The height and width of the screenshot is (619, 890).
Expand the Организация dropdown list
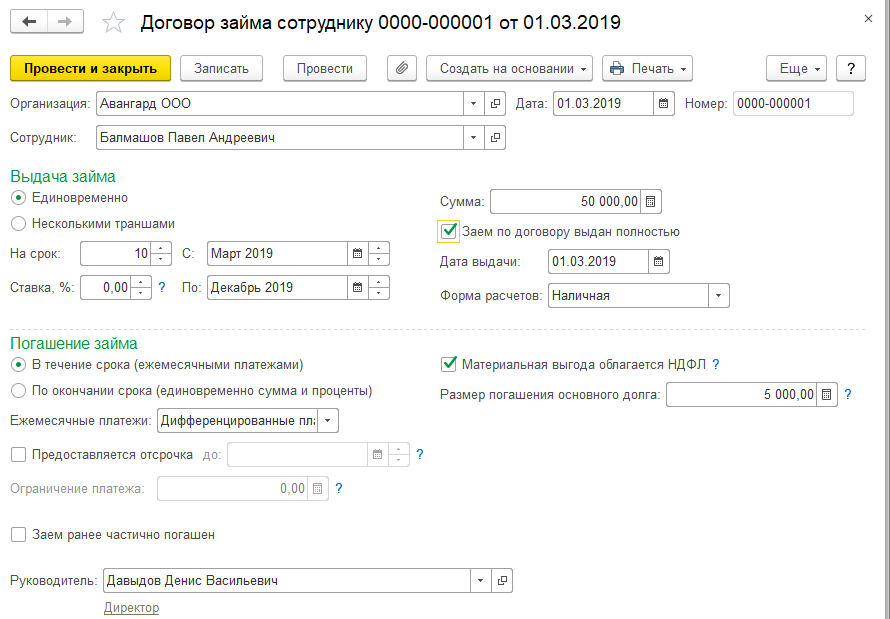(473, 104)
